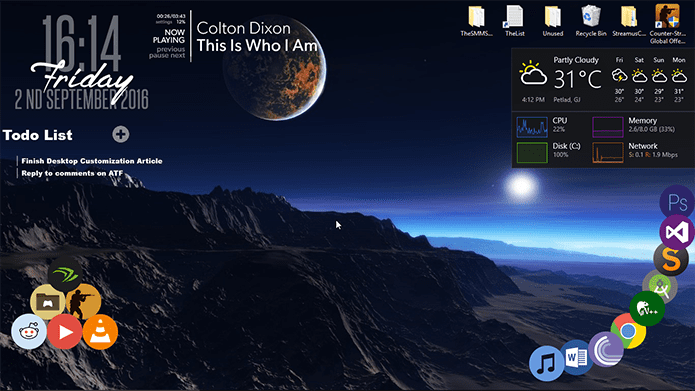Click the red play-button launcher icon
Image resolution: width=695 pixels, height=391 pixels.
pyautogui.click(x=65, y=332)
